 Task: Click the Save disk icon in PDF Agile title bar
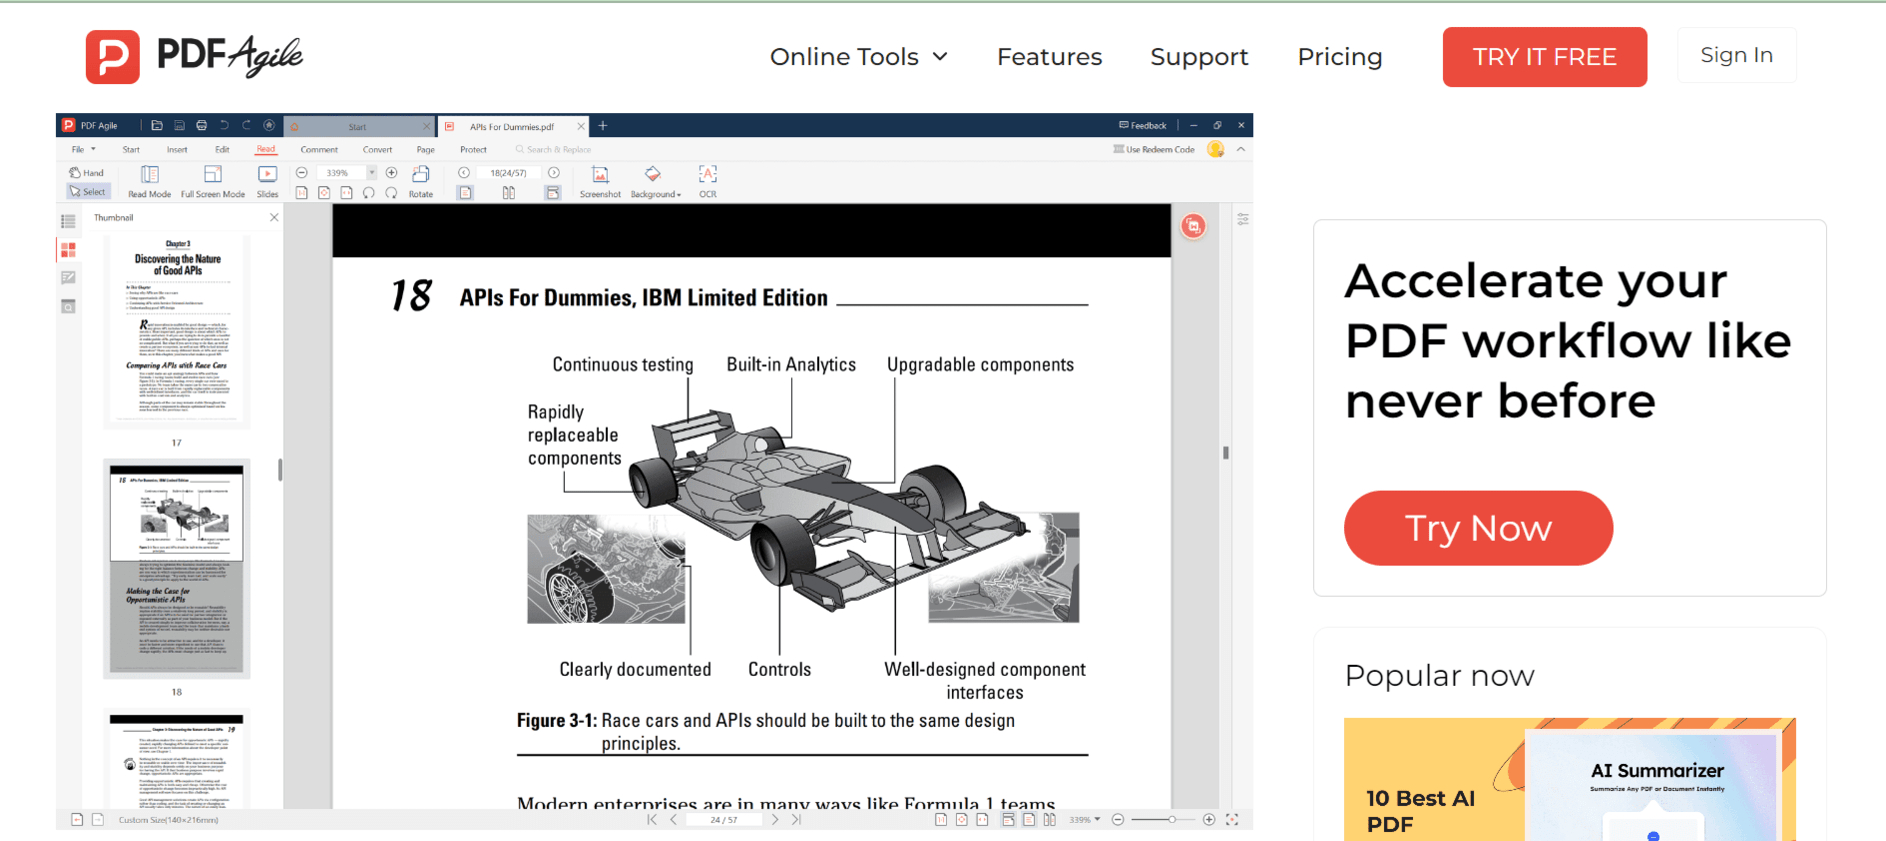pos(180,126)
